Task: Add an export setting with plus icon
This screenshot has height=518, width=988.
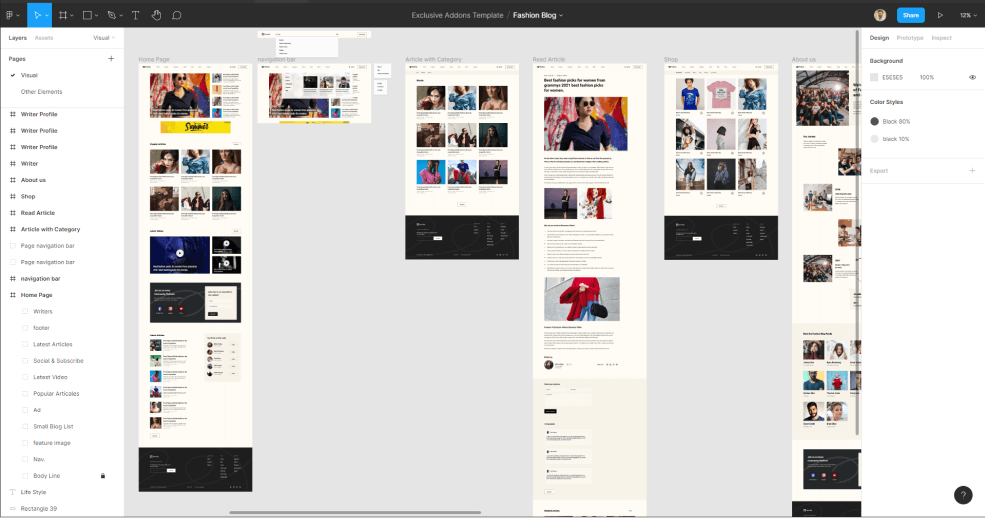Action: [x=972, y=171]
